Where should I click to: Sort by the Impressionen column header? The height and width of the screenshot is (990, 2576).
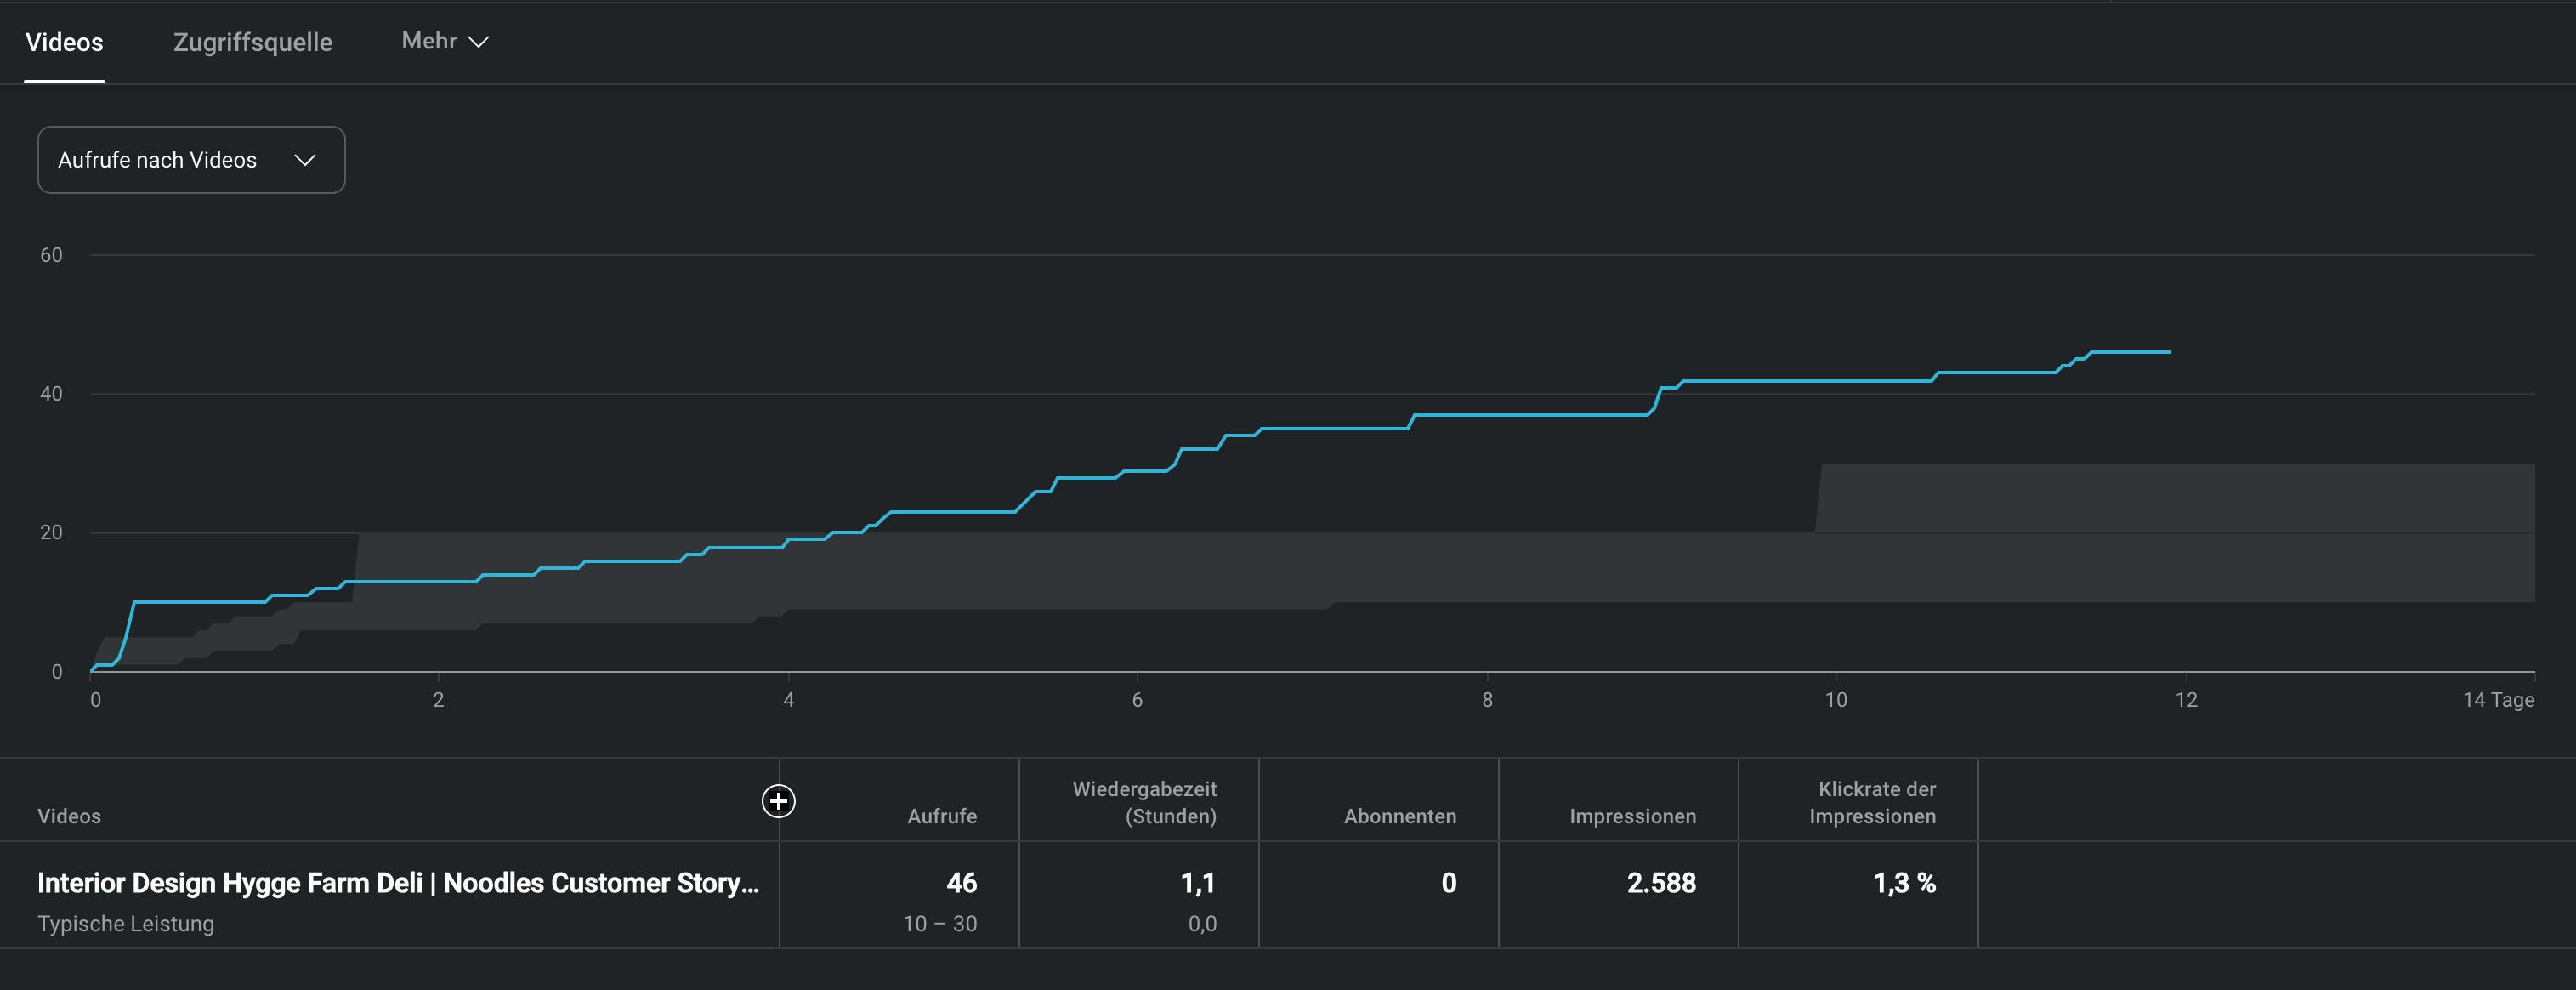1632,816
